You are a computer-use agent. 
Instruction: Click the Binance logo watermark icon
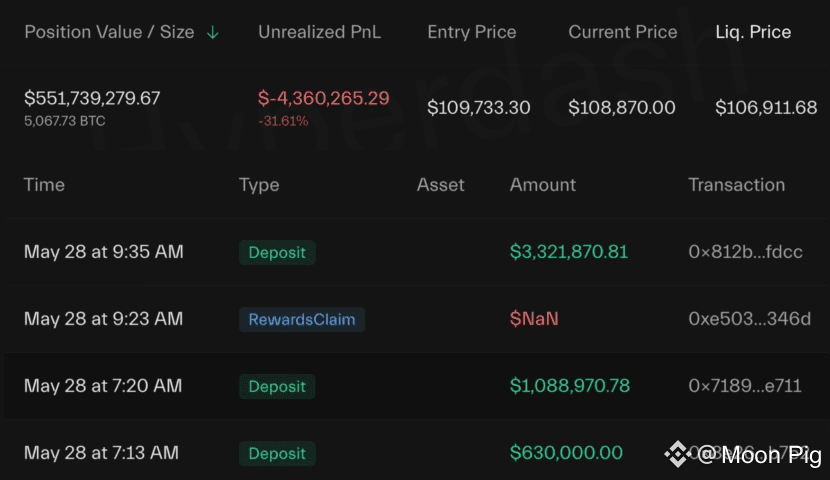point(677,454)
